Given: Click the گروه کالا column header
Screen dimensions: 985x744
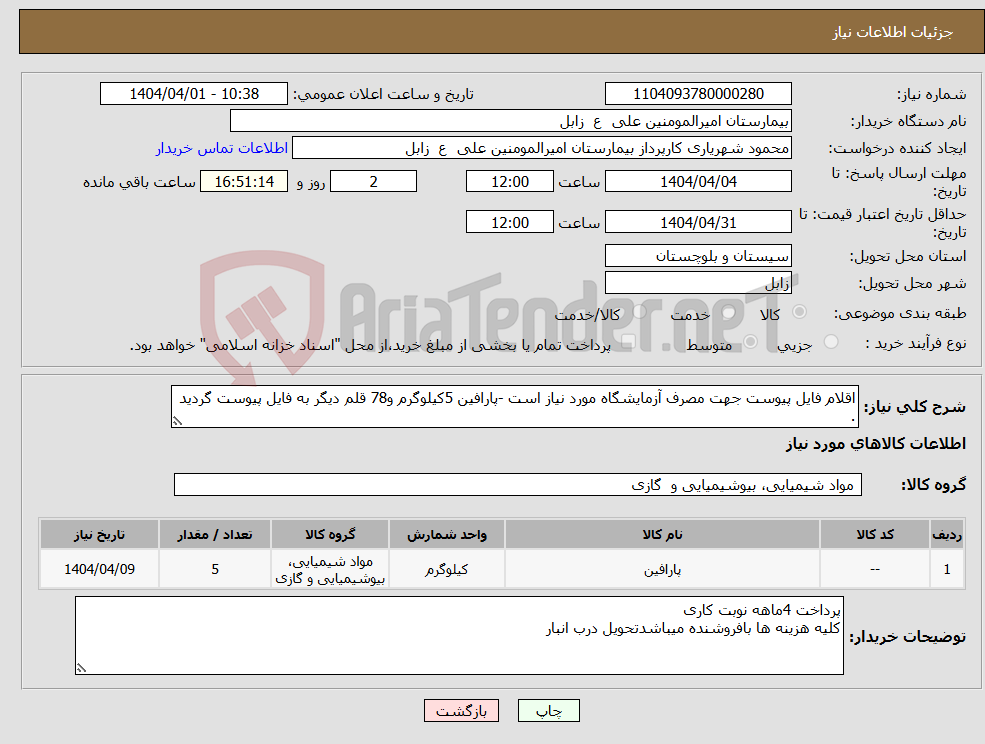Looking at the screenshot, I should pos(330,534).
